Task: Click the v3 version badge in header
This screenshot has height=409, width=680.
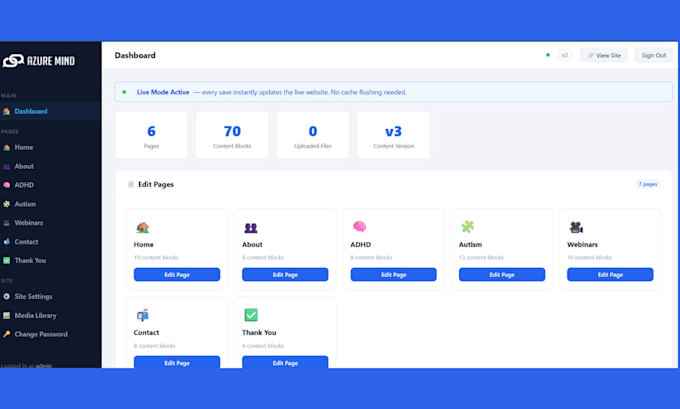Action: [x=565, y=55]
